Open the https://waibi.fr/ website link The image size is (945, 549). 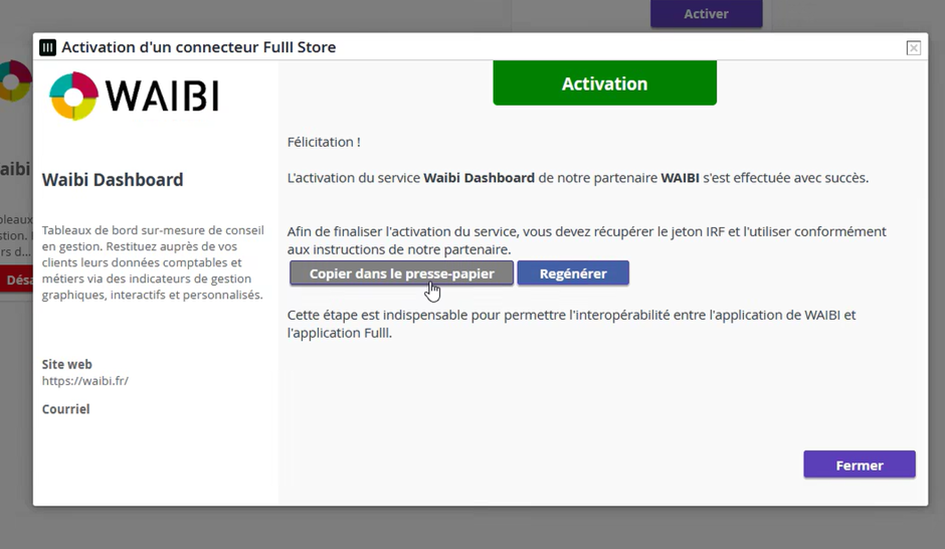pyautogui.click(x=85, y=381)
